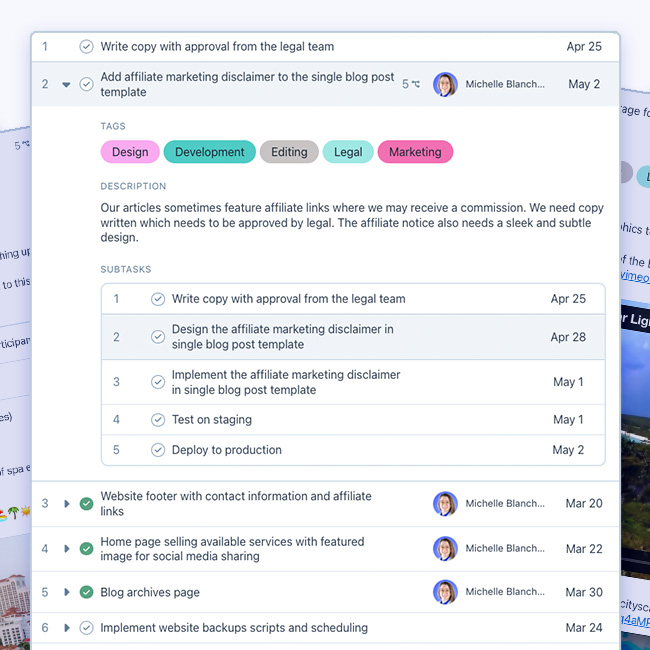Select the Editing tag
The height and width of the screenshot is (650, 650).
pyautogui.click(x=289, y=152)
